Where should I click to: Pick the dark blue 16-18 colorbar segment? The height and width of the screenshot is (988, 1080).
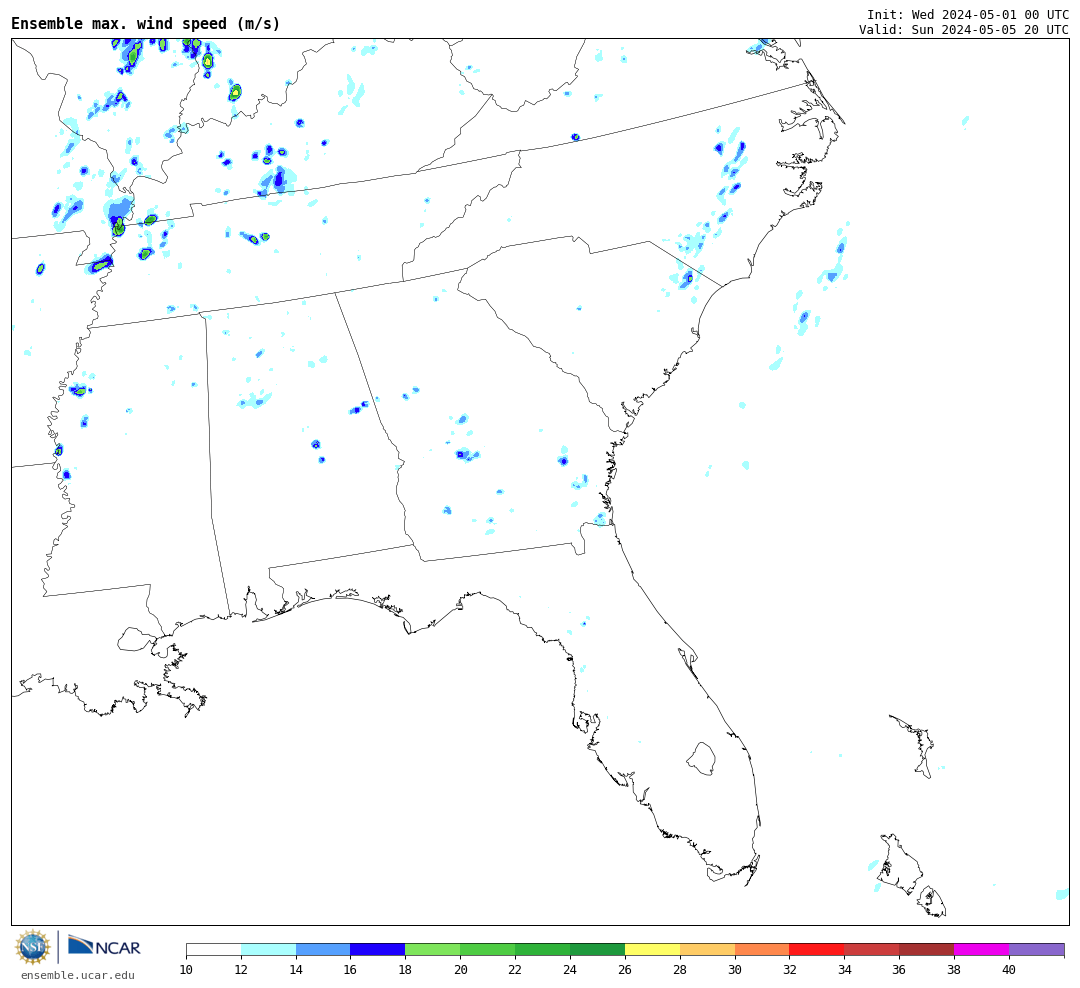[378, 950]
